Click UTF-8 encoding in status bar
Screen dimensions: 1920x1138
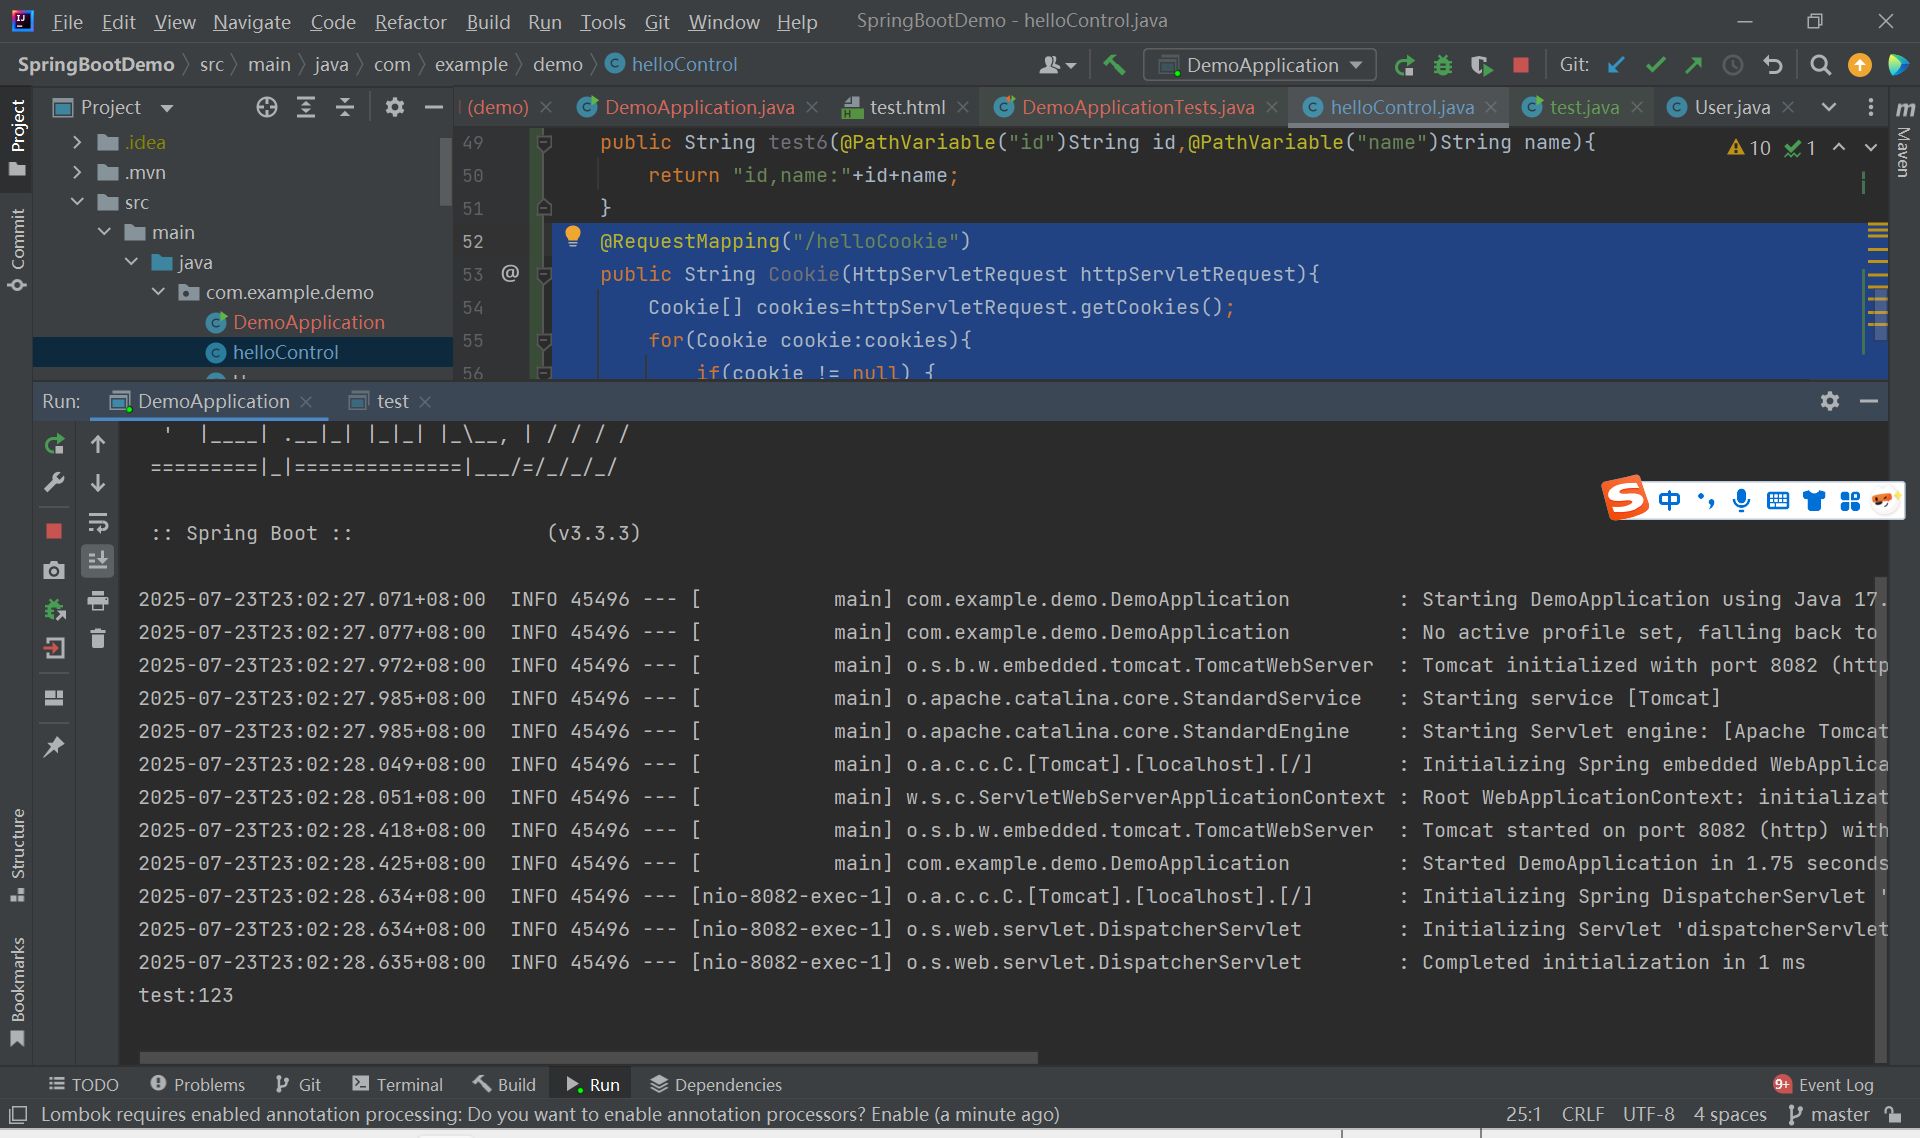click(x=1648, y=1114)
